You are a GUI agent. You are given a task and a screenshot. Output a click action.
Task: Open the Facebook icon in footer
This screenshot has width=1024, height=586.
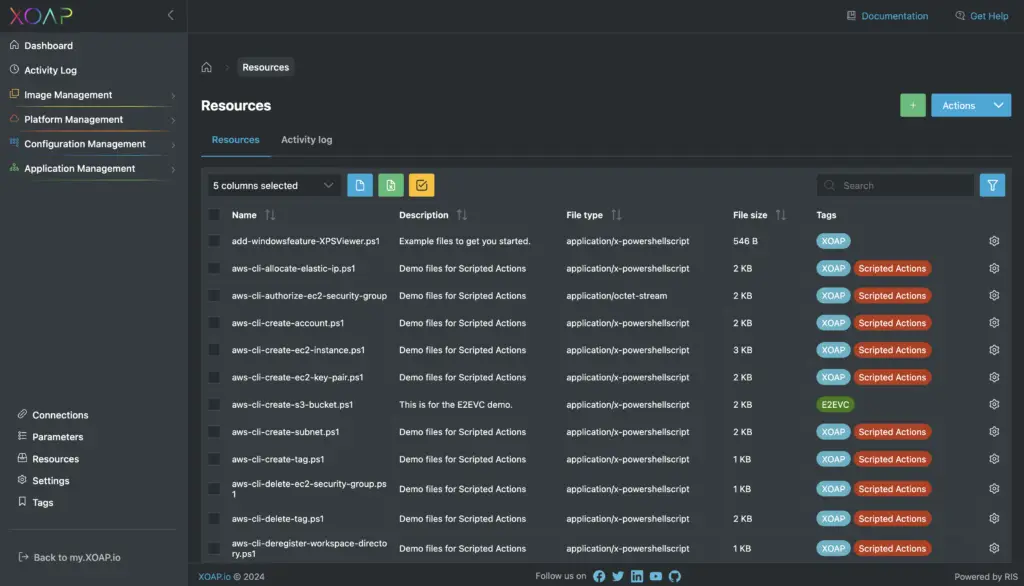pyautogui.click(x=599, y=576)
